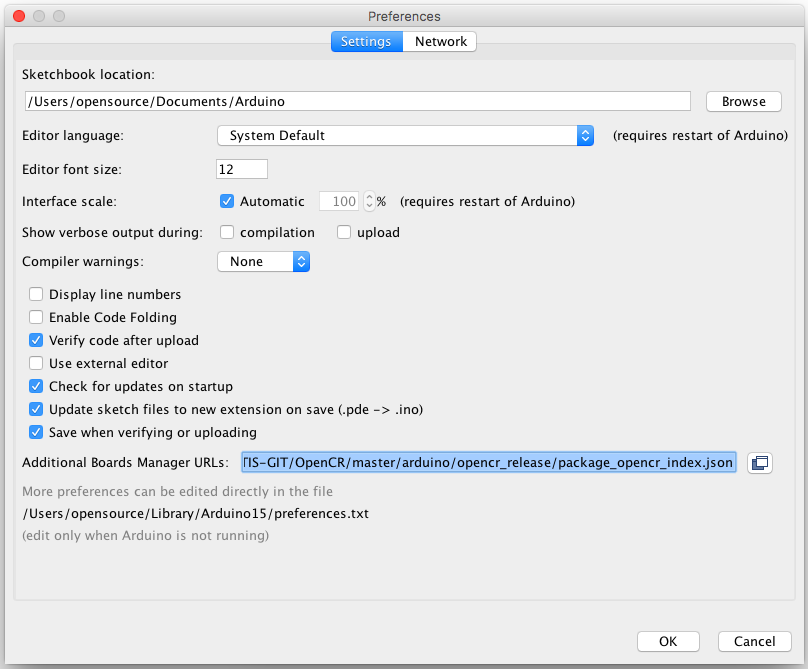
Task: Click the Additional Boards Manager URLs field
Action: (x=488, y=463)
